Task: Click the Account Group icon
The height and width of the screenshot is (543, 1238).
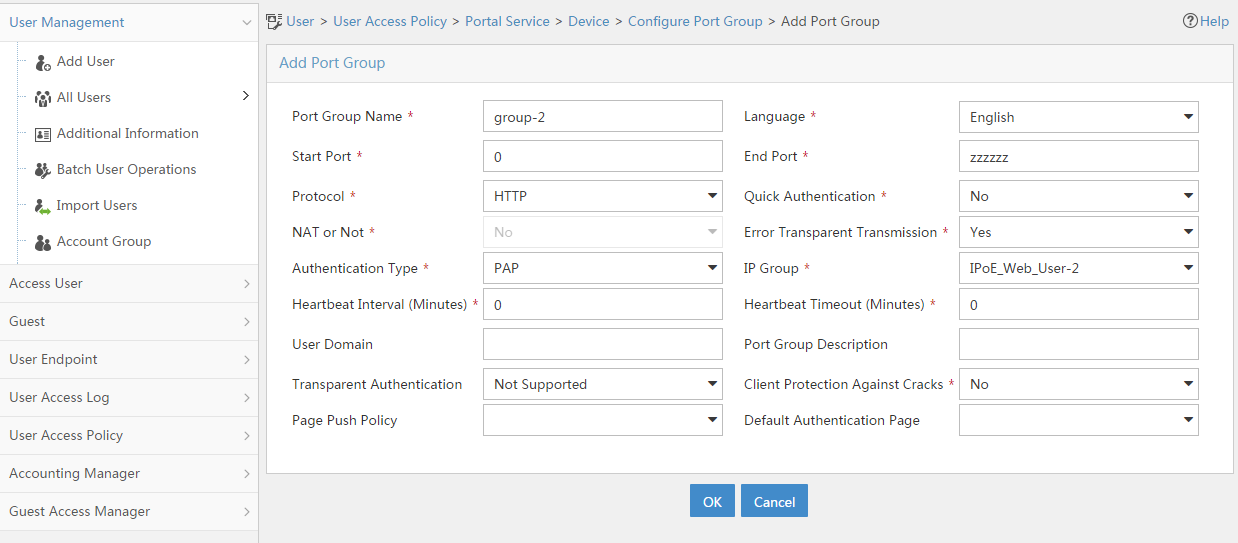Action: pos(43,242)
